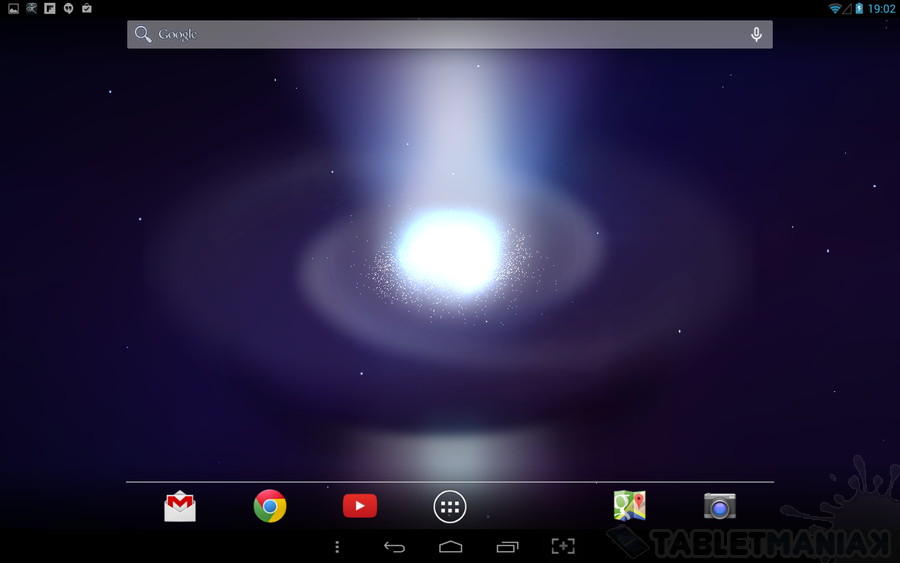The width and height of the screenshot is (900, 563).
Task: Tap the Wi-Fi status icon
Action: [x=835, y=9]
